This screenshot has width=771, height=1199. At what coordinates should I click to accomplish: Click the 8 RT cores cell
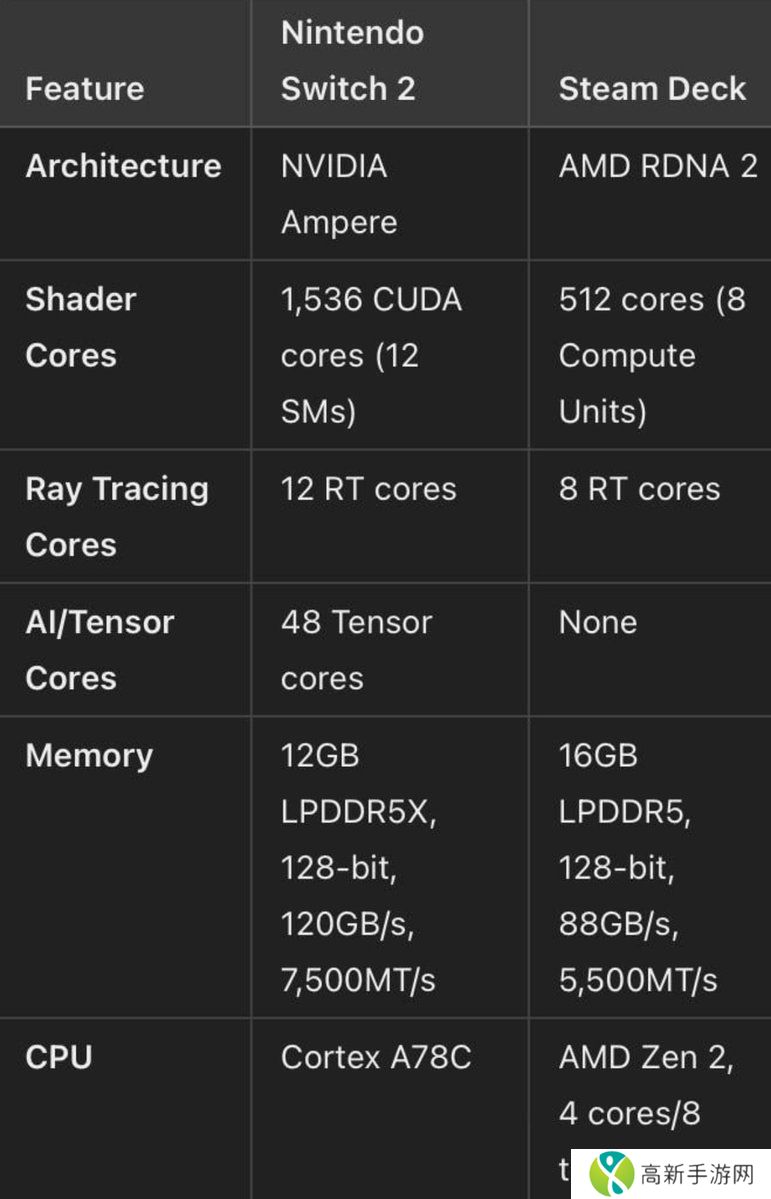639,488
